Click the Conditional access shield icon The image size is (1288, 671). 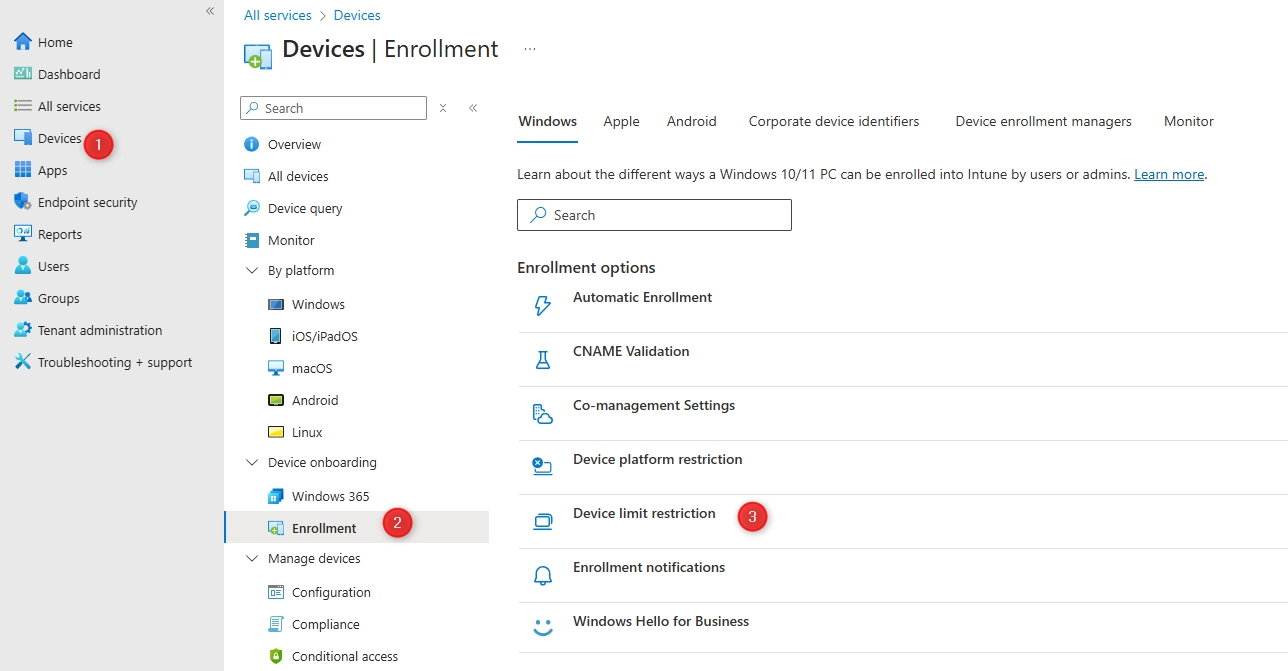pos(276,656)
